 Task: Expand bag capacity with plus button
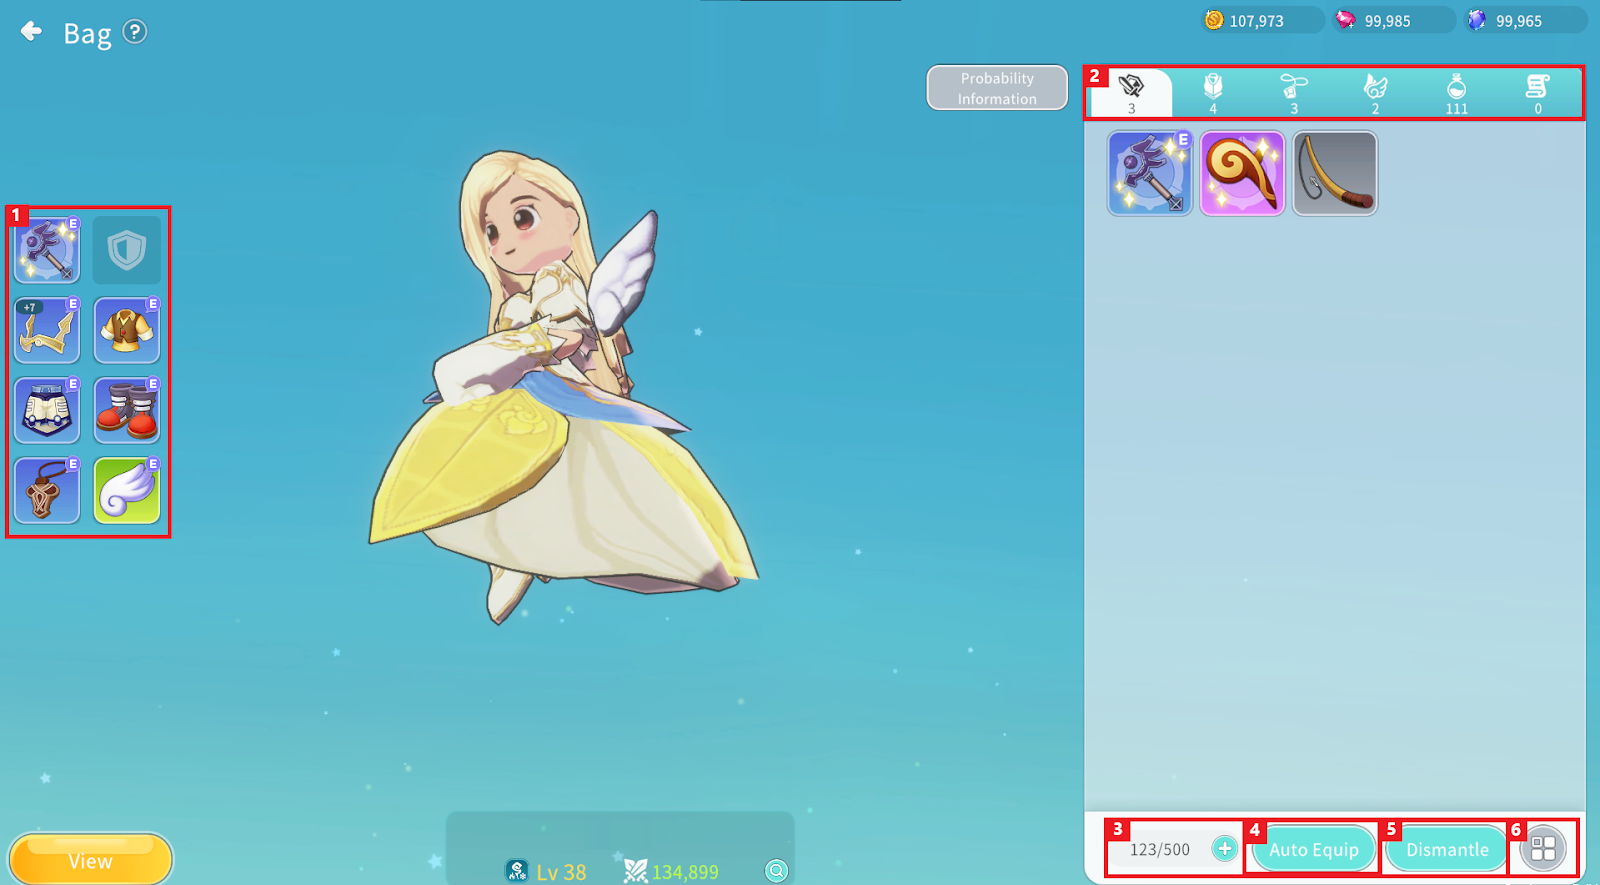[x=1224, y=849]
